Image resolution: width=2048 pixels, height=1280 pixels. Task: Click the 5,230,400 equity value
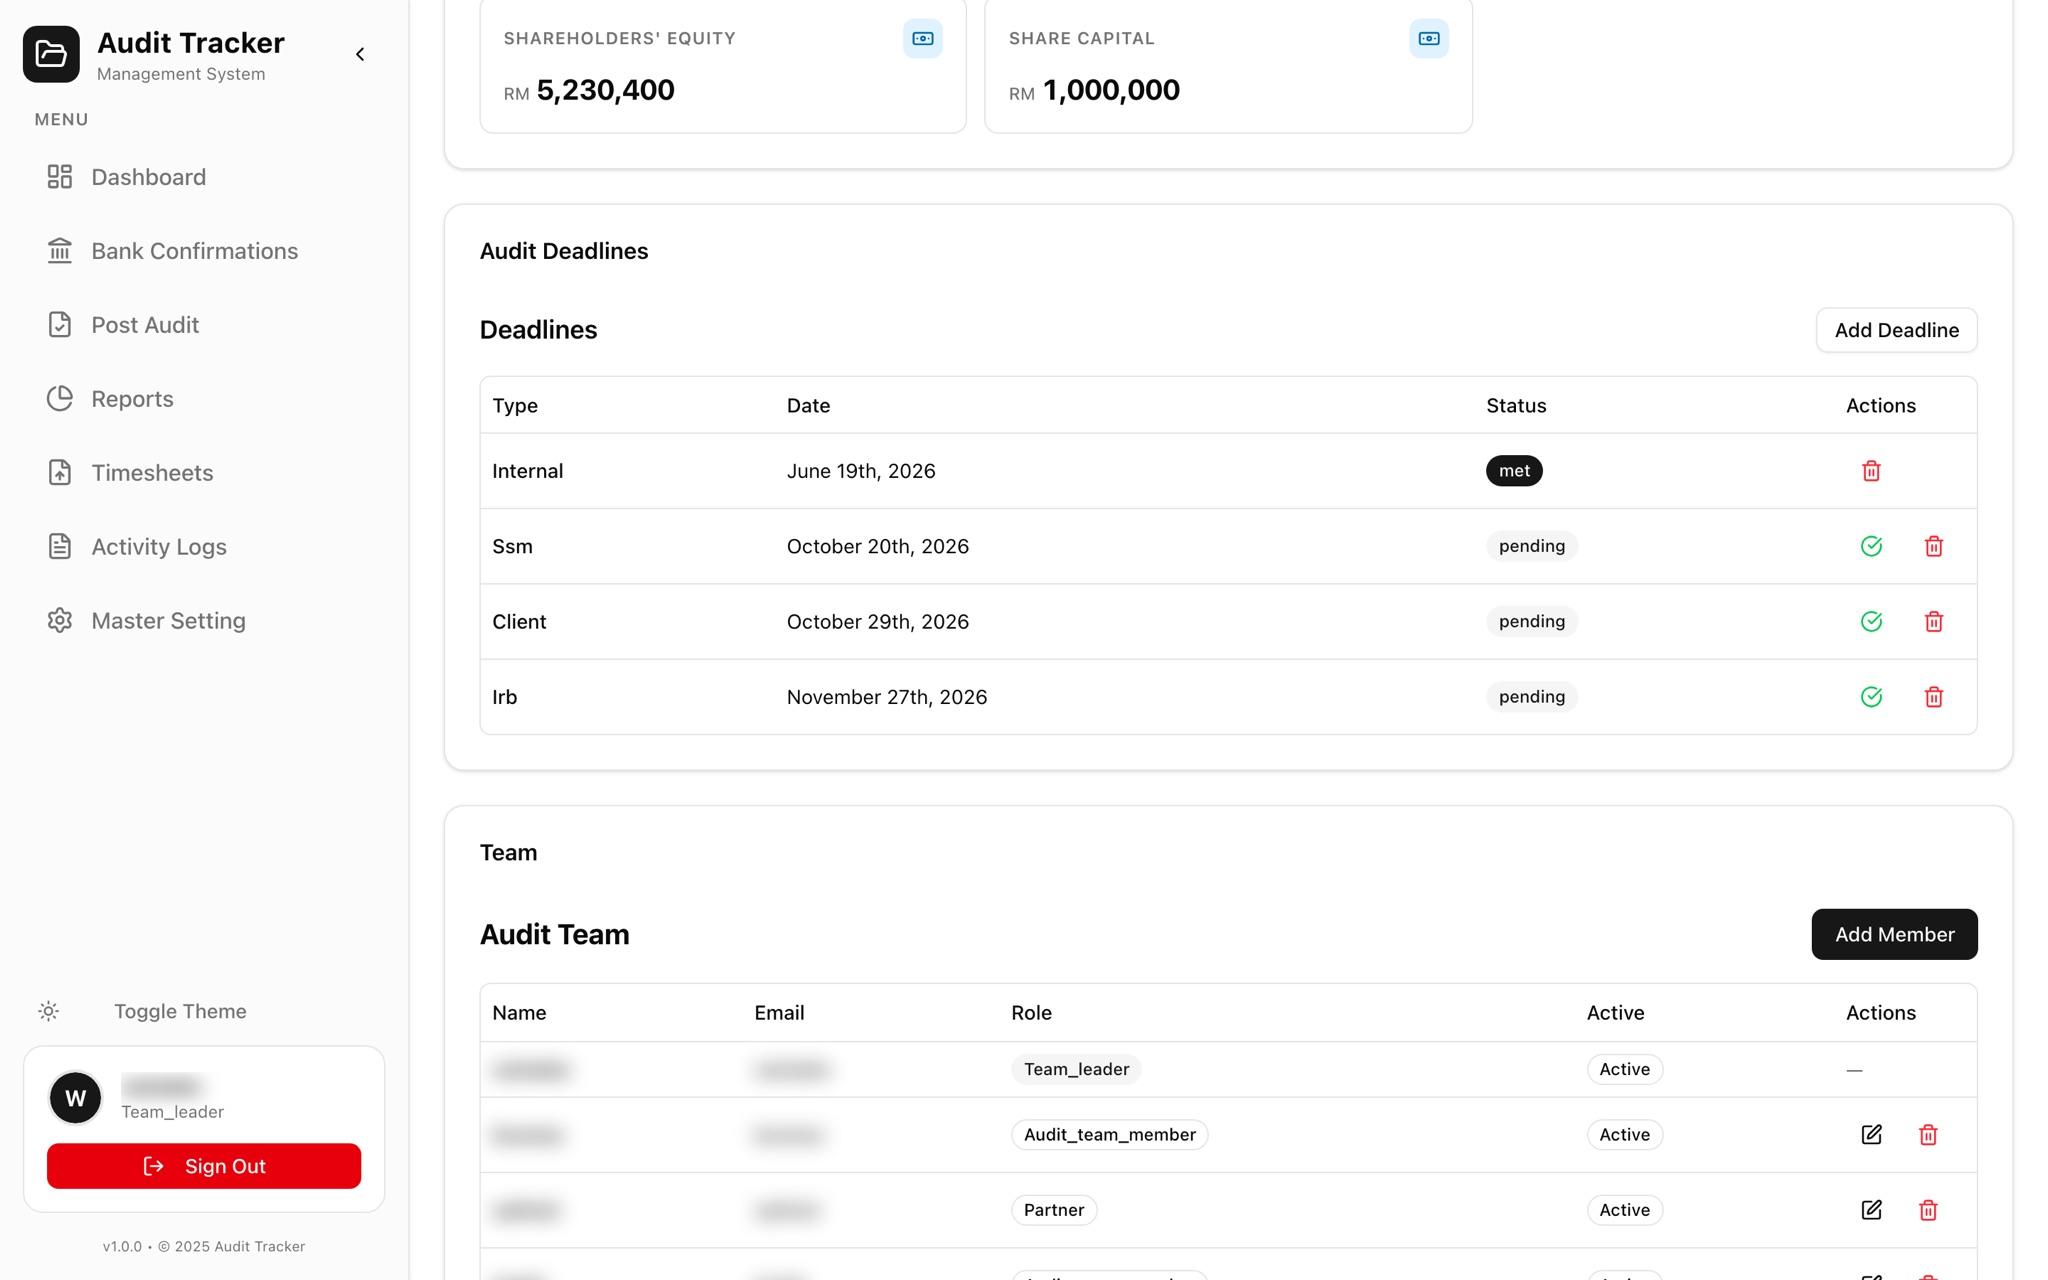(x=605, y=90)
